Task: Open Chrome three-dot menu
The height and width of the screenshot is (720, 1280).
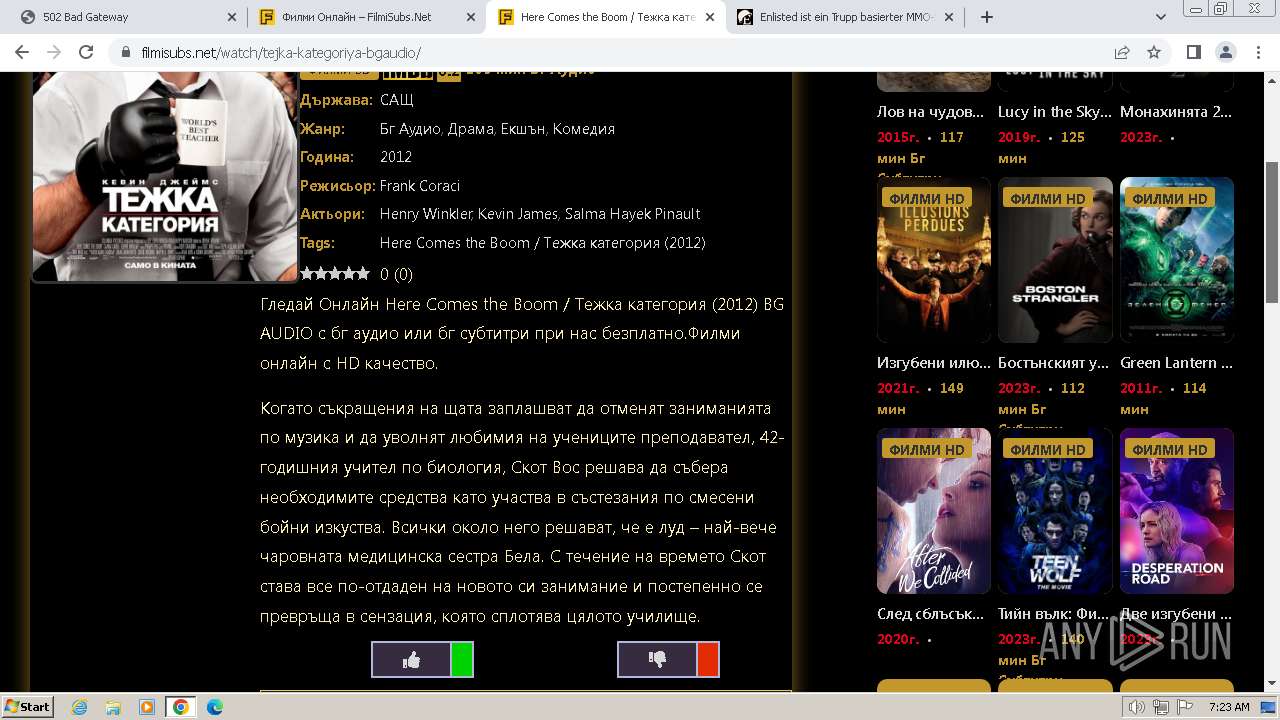Action: pos(1257,52)
